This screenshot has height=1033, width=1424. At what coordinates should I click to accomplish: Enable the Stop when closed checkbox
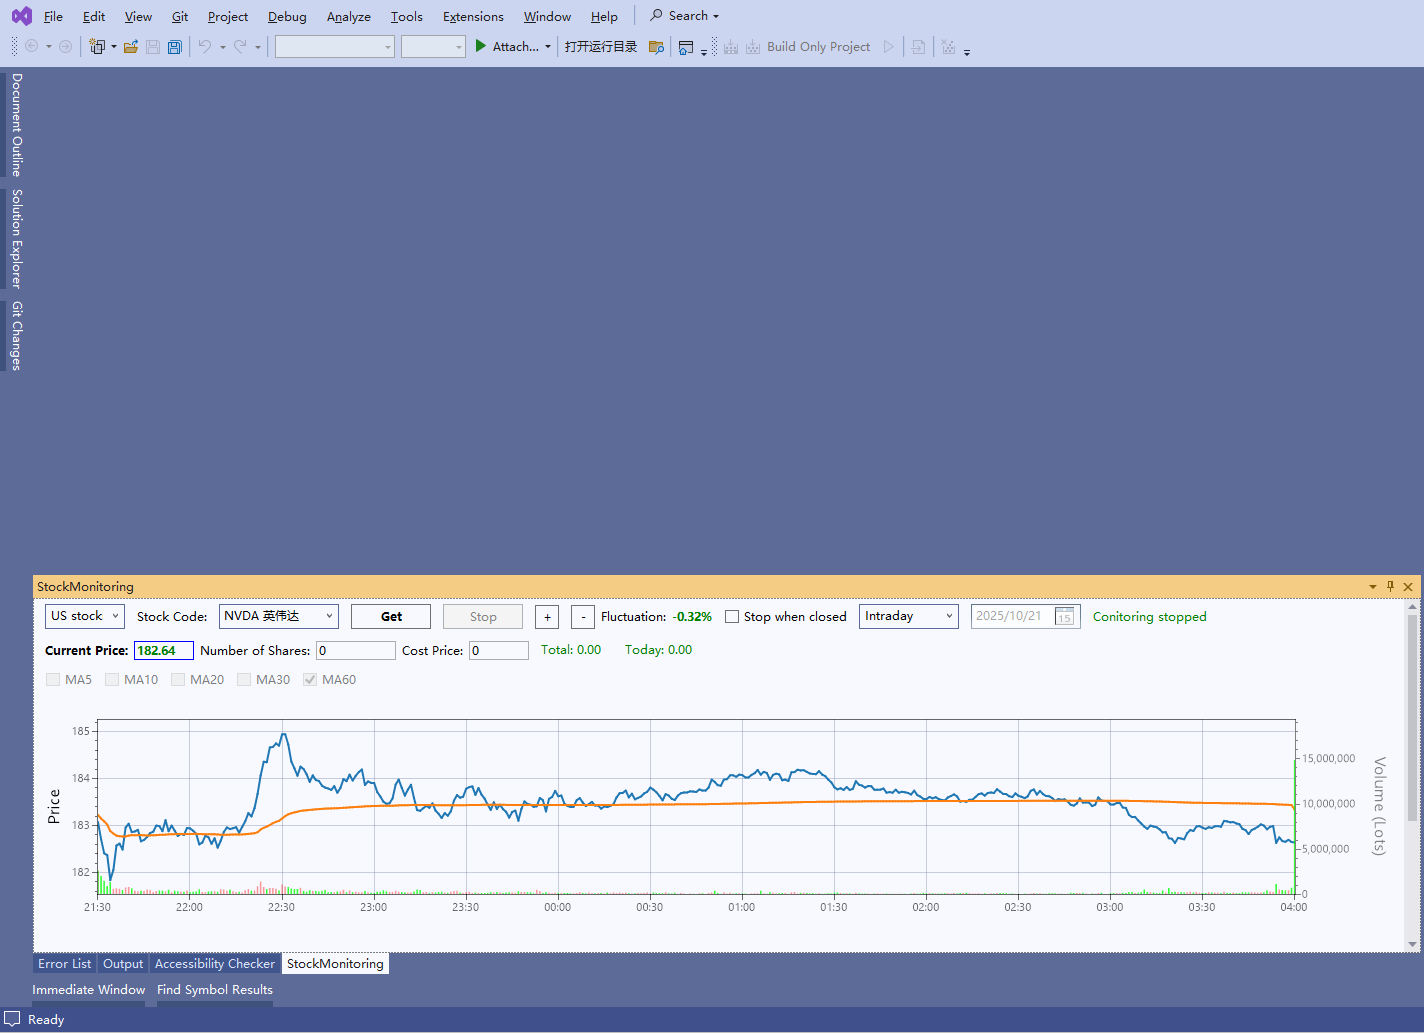pos(732,617)
